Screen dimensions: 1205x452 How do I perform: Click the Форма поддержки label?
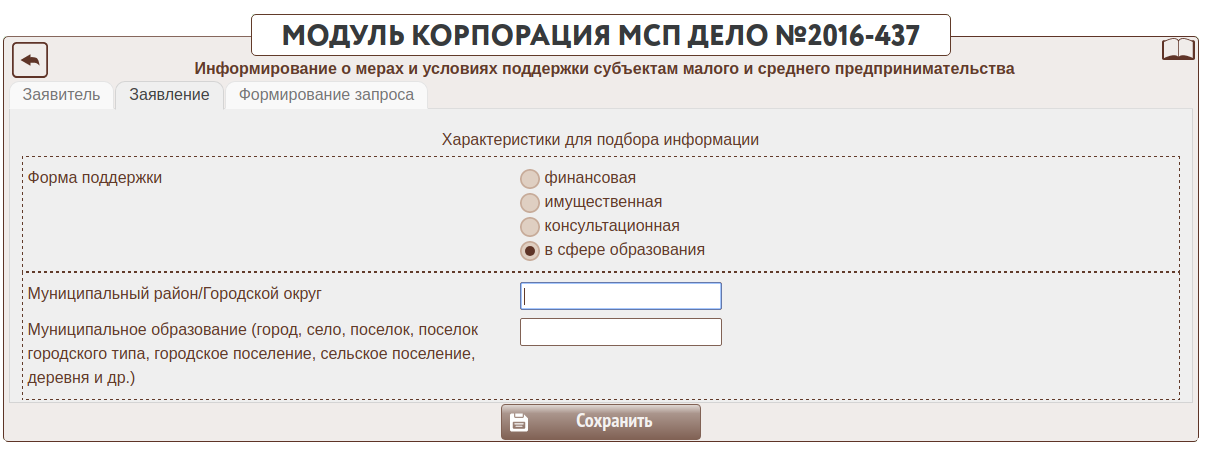tap(95, 178)
